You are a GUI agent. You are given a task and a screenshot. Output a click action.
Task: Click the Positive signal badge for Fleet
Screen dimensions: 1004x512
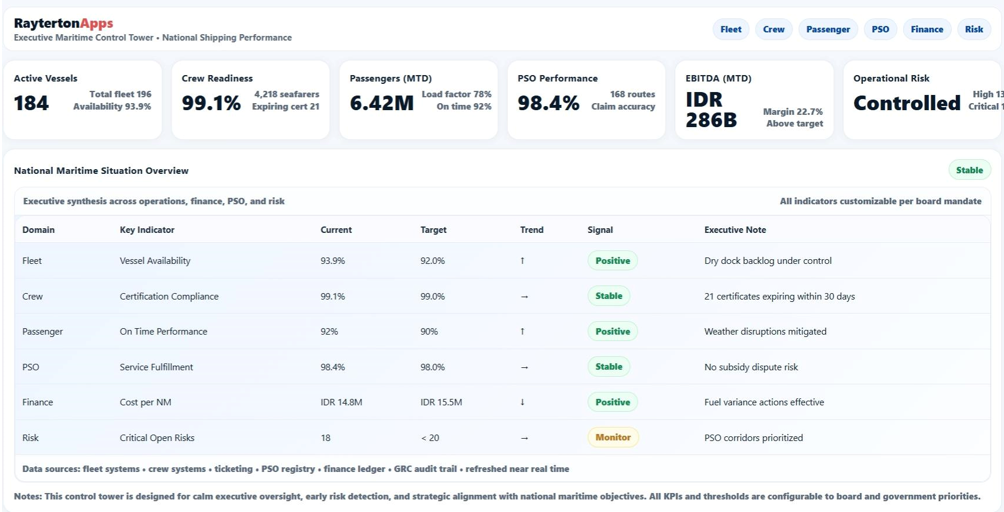click(x=612, y=261)
